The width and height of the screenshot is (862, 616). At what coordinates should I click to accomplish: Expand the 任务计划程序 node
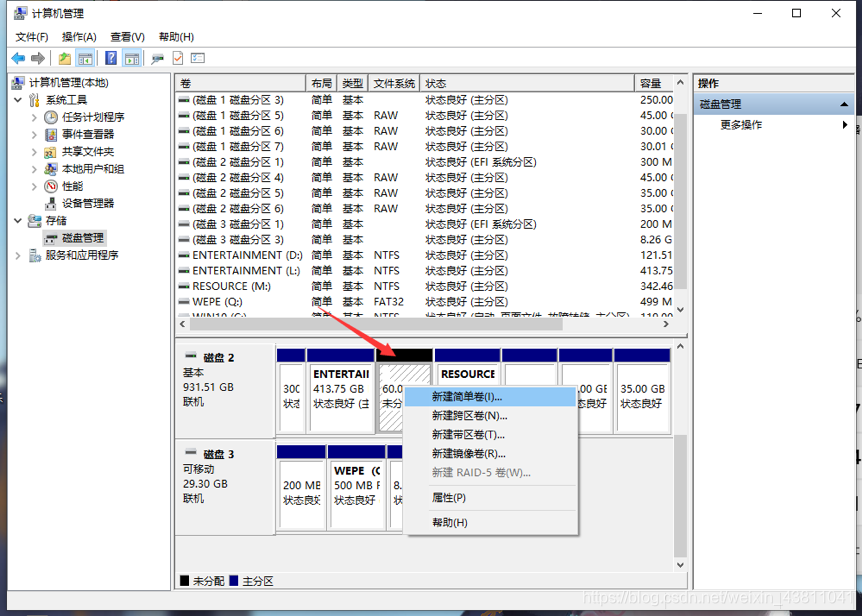(x=34, y=117)
